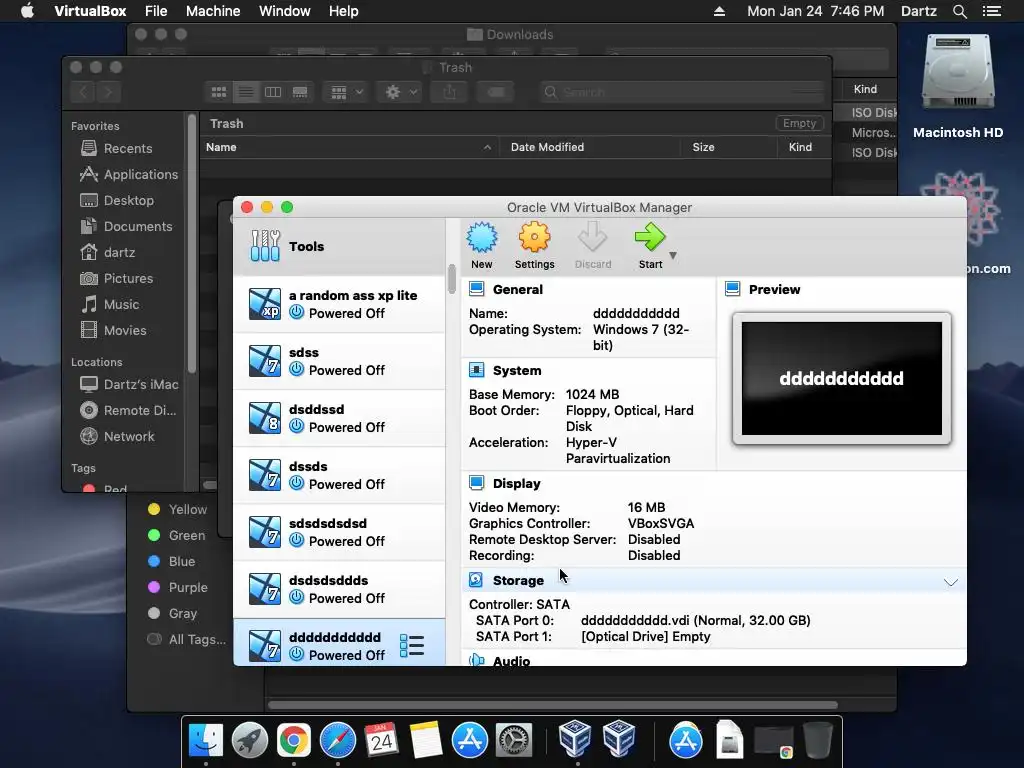Select the 'dsddssd' Windows 8 VM
The width and height of the screenshot is (1024, 768).
(340, 418)
